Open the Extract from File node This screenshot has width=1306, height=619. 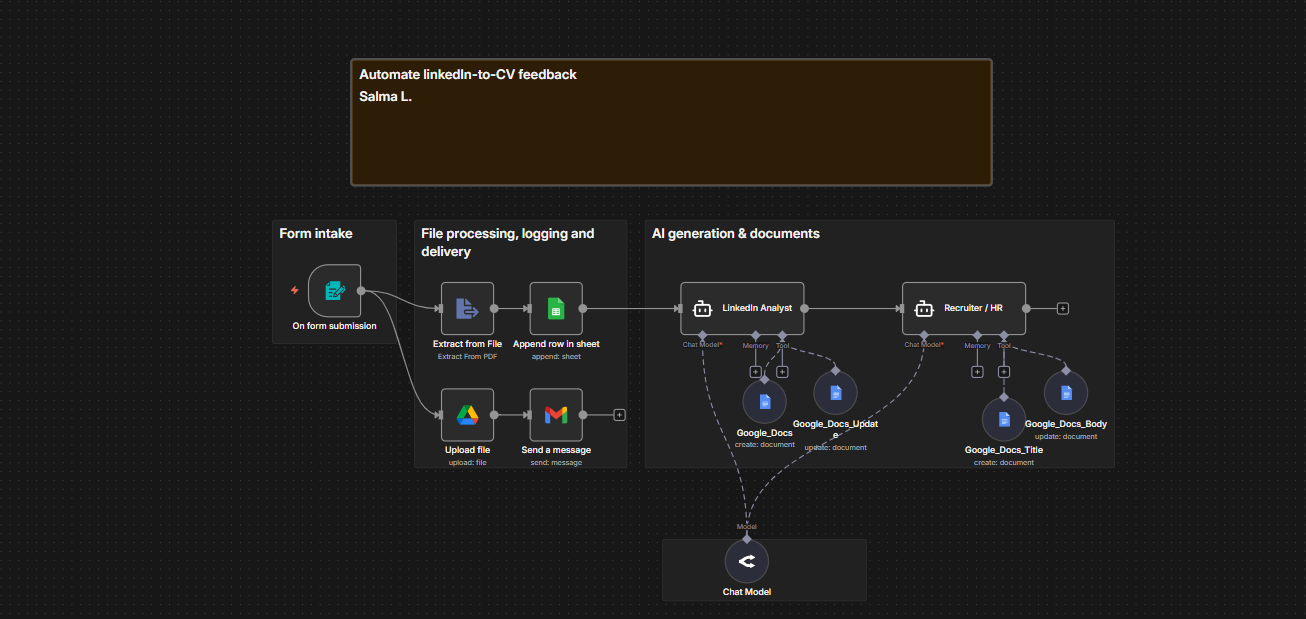coord(467,308)
